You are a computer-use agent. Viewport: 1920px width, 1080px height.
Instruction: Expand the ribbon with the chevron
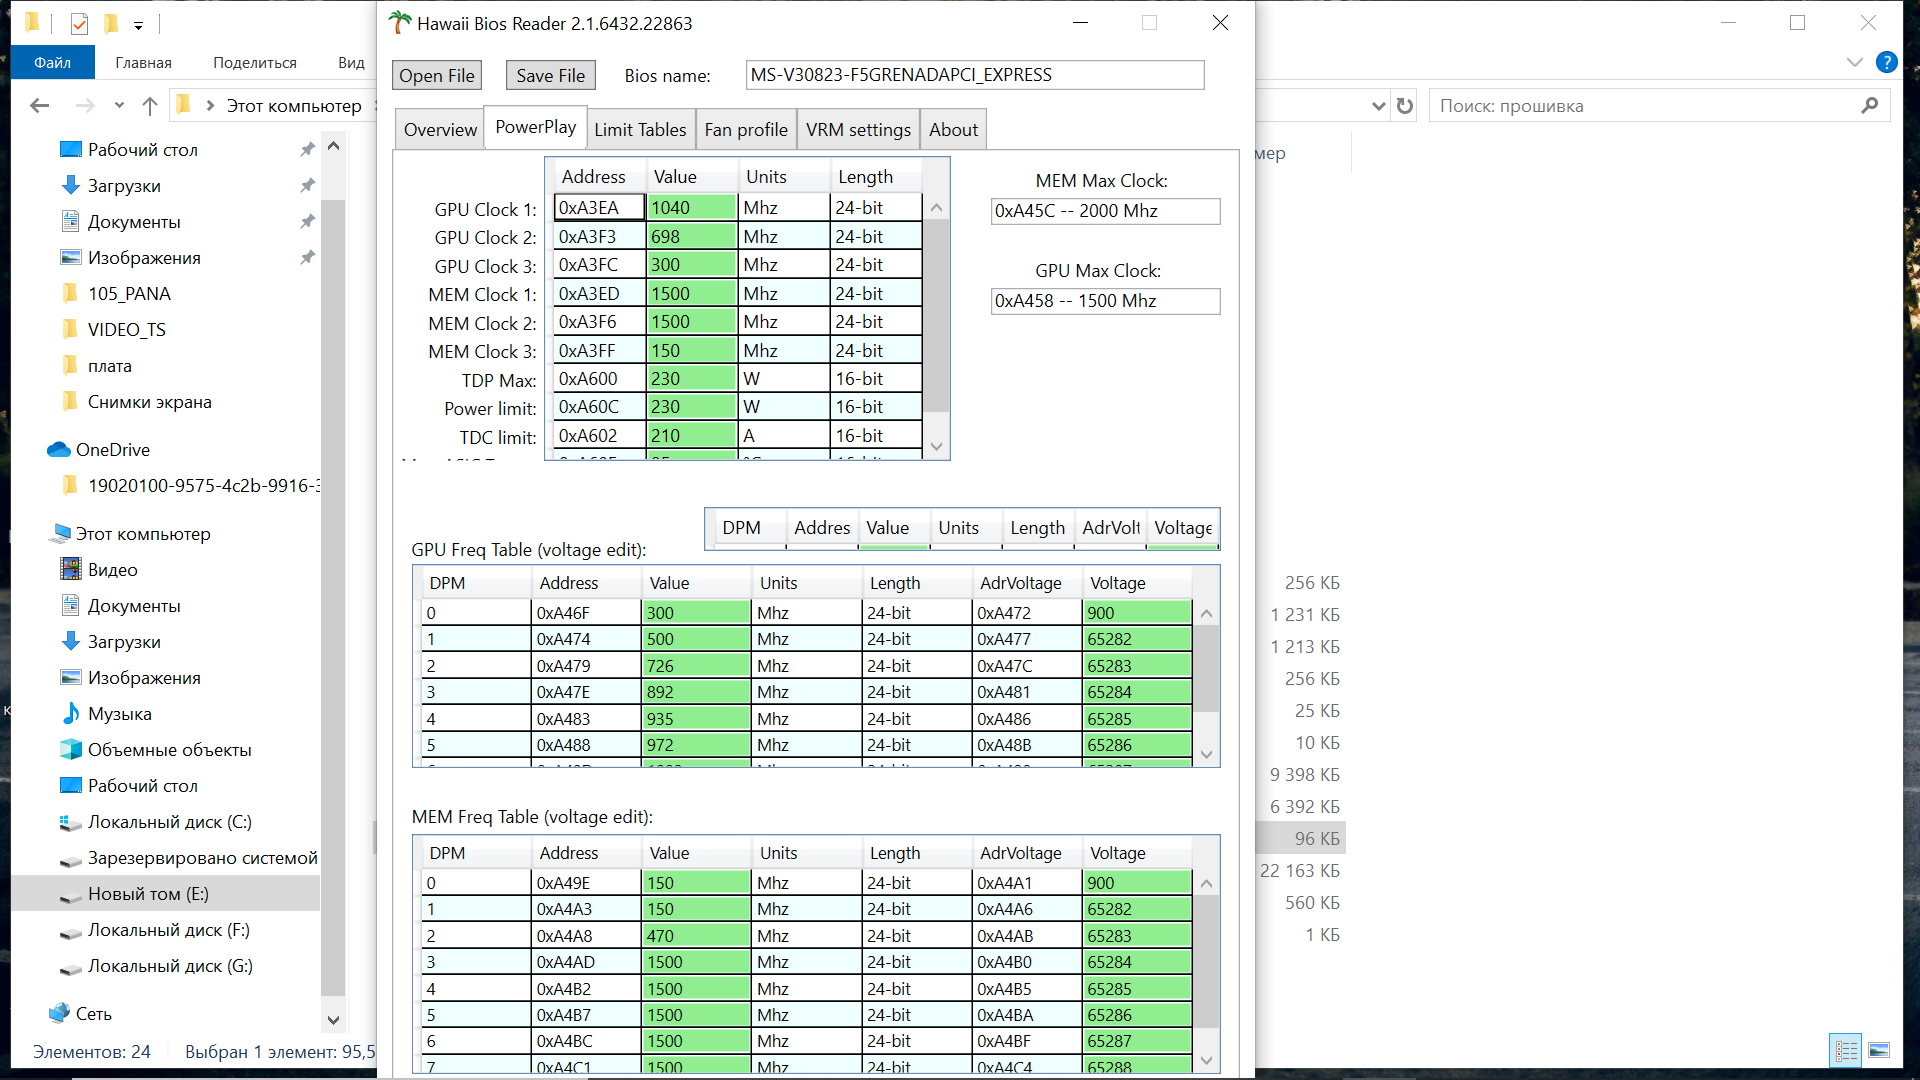(x=1854, y=62)
